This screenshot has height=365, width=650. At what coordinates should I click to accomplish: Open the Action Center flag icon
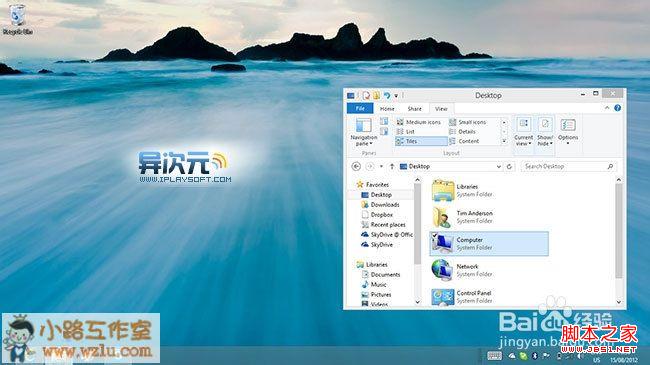click(546, 356)
